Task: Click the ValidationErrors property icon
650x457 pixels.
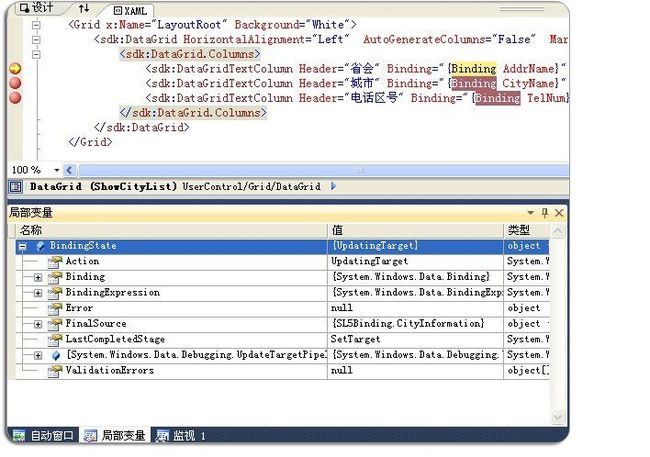Action: click(x=54, y=371)
